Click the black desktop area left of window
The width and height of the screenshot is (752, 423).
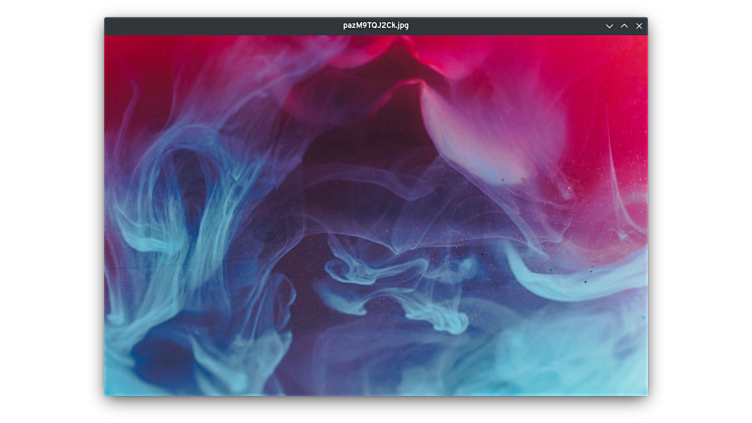[50, 210]
